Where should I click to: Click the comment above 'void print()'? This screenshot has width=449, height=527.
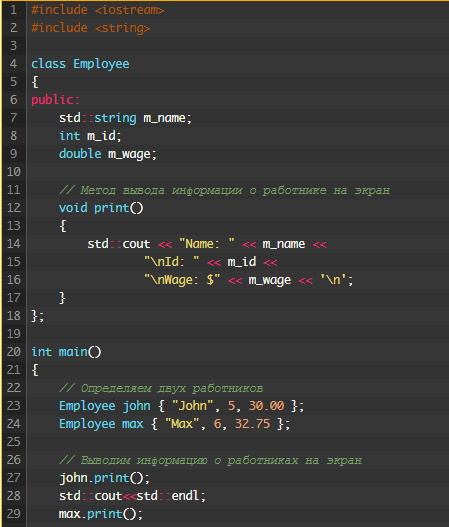coord(224,190)
